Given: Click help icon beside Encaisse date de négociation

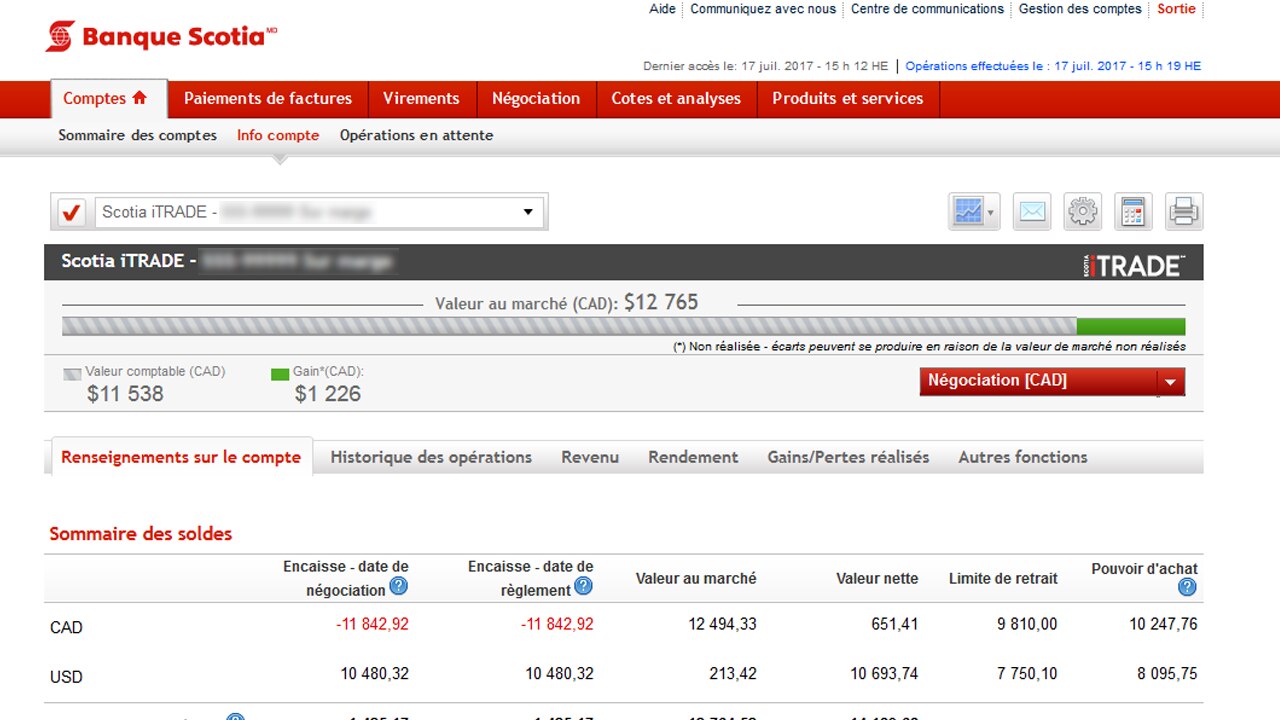Looking at the screenshot, I should pyautogui.click(x=398, y=586).
